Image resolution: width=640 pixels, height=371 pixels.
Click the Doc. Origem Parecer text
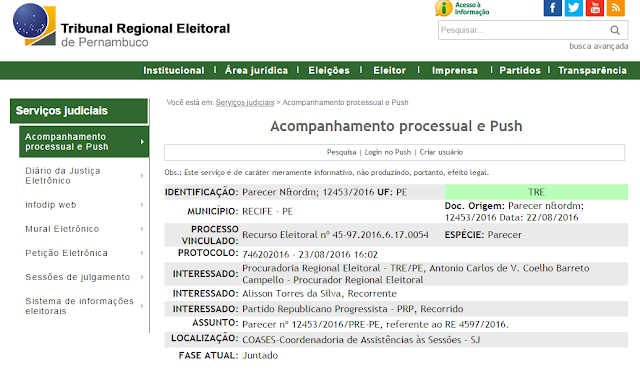pos(514,211)
